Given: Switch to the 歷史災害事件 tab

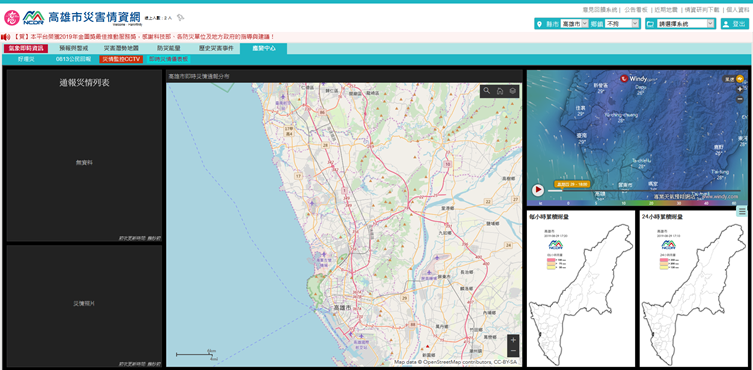Looking at the screenshot, I should click(x=216, y=48).
